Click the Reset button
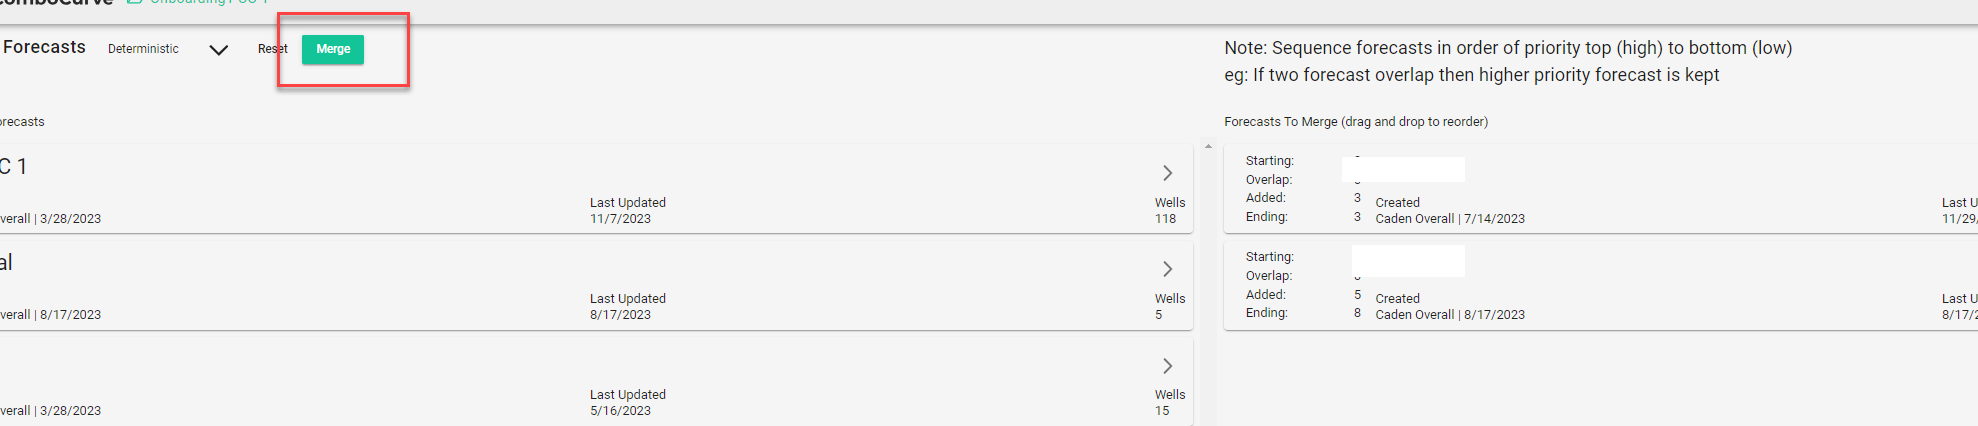 coord(272,49)
